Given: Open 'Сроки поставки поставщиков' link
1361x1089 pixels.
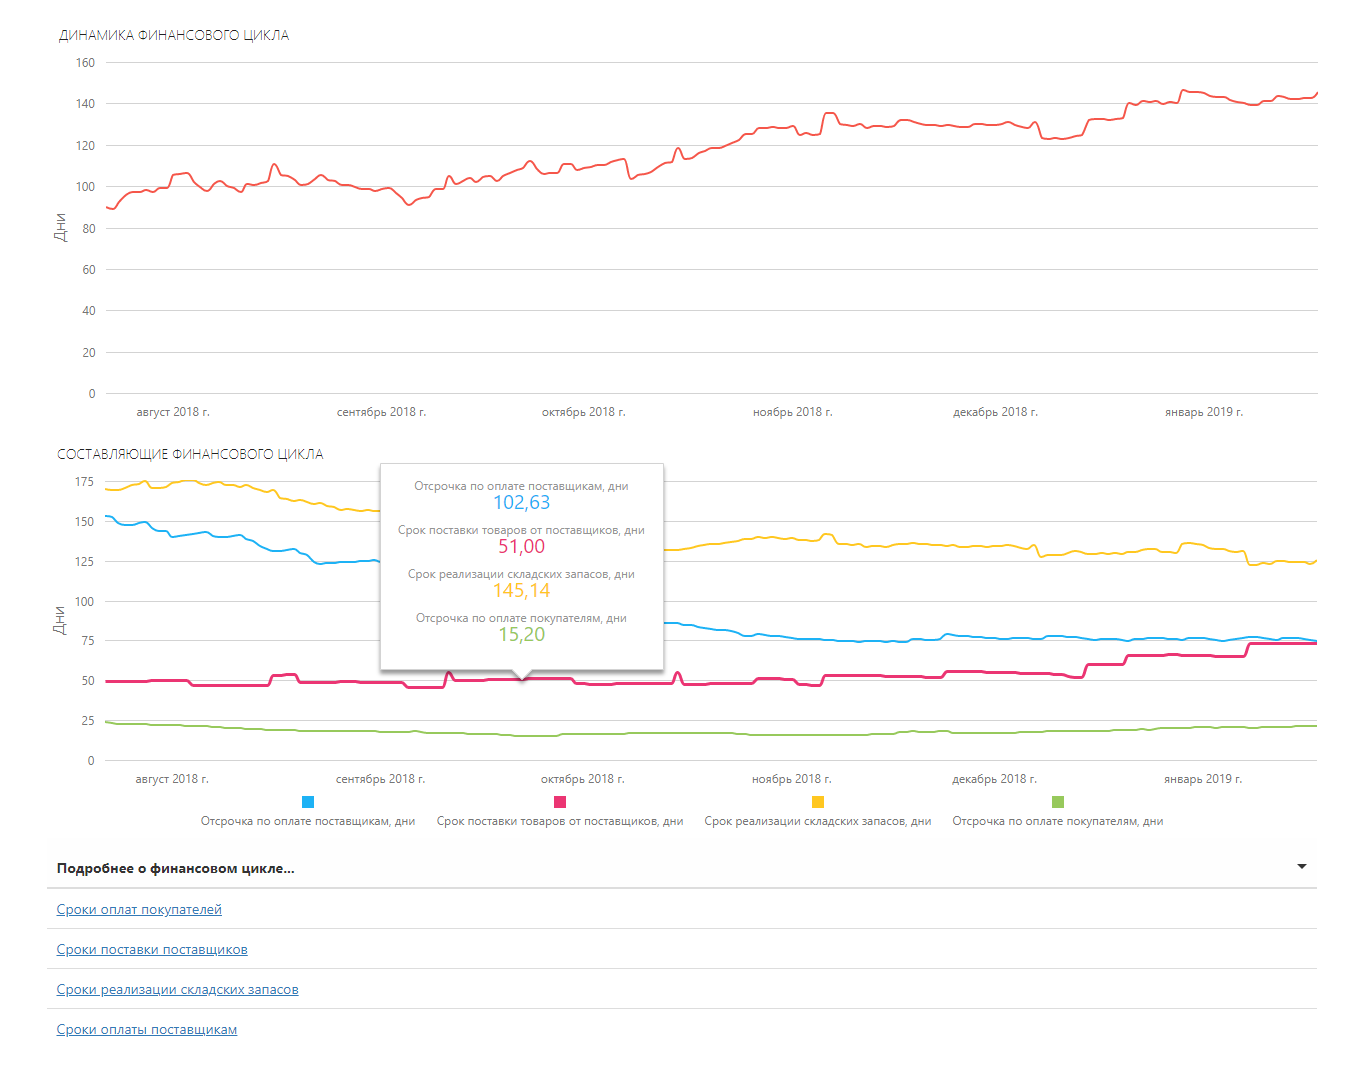Looking at the screenshot, I should 152,949.
